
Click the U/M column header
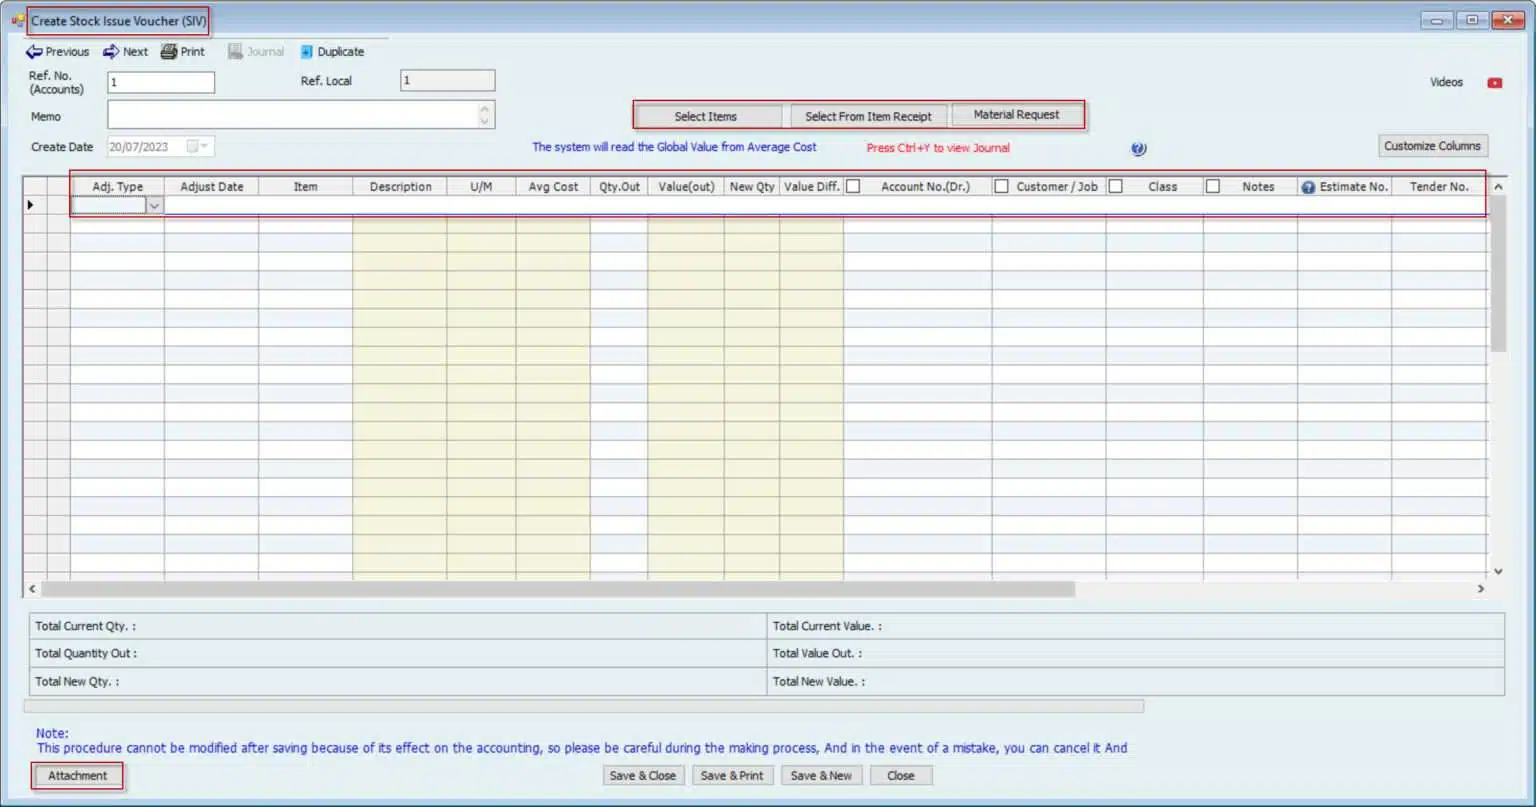pyautogui.click(x=481, y=187)
